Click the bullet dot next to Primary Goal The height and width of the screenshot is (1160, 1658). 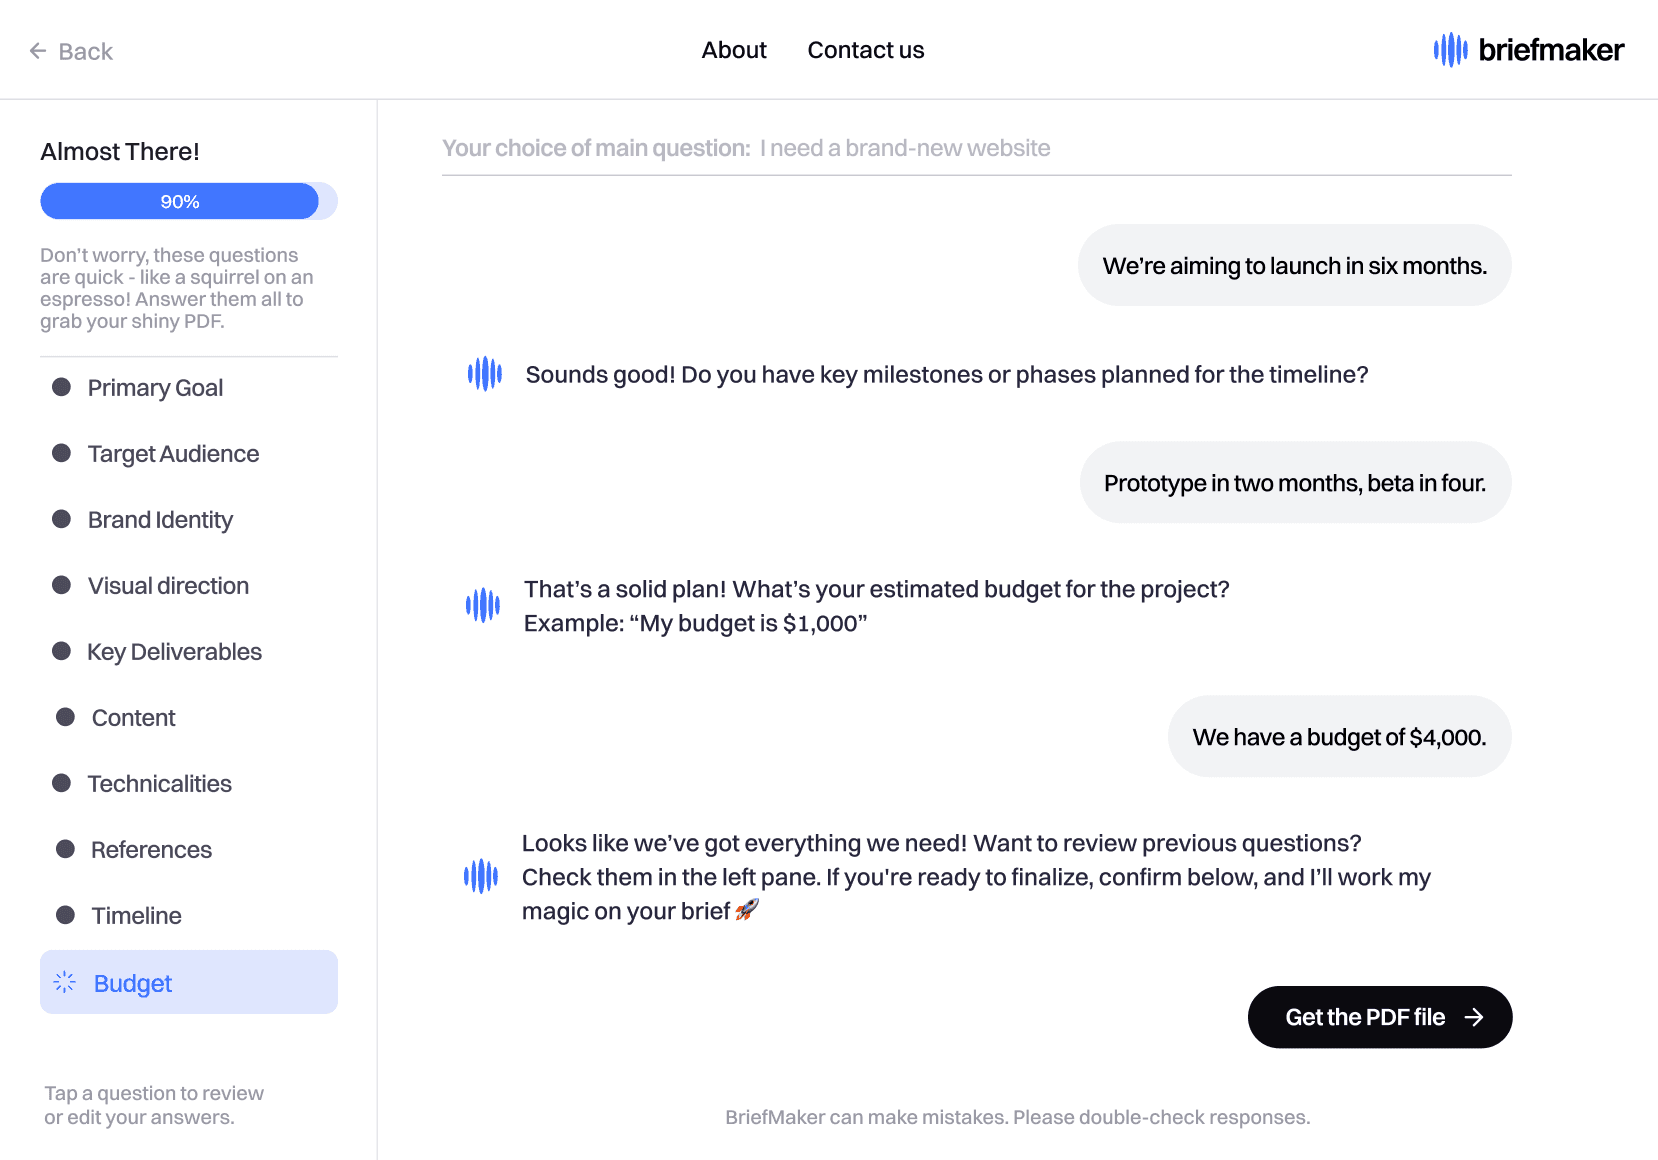(x=62, y=387)
